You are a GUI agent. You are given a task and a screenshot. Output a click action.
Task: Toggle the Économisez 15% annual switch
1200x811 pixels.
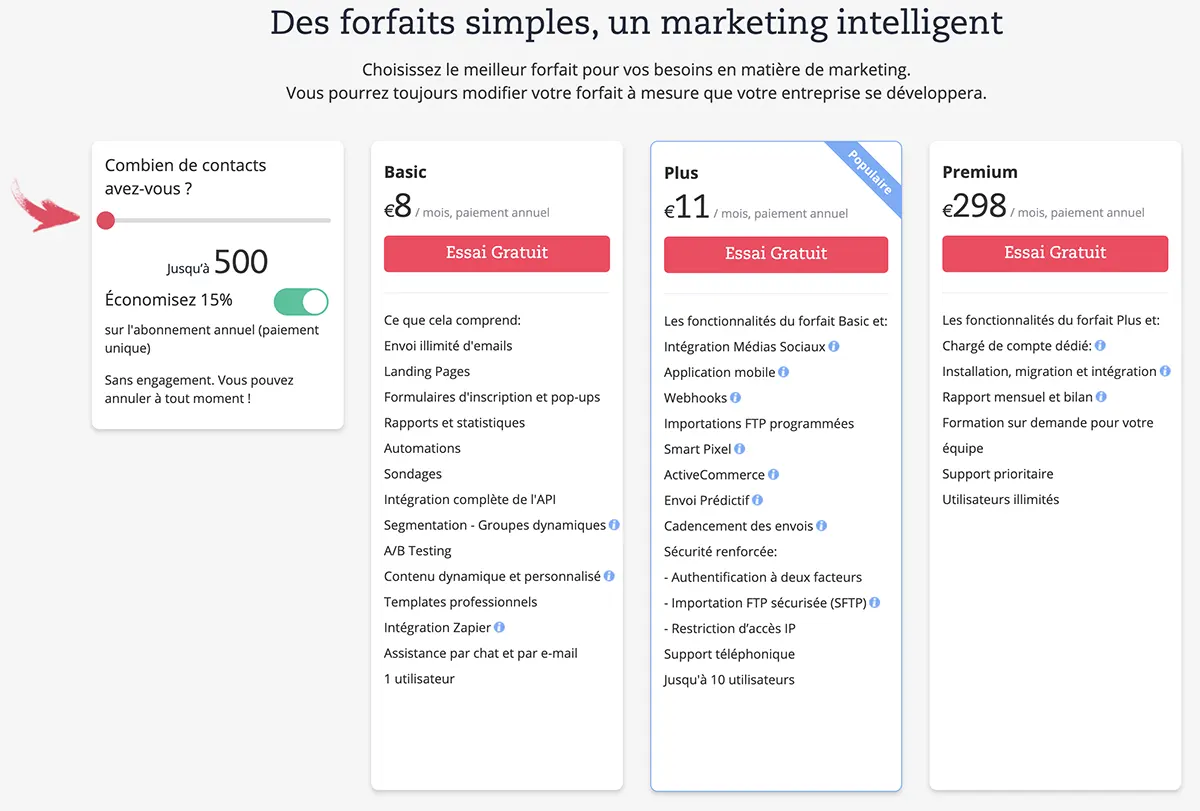301,301
